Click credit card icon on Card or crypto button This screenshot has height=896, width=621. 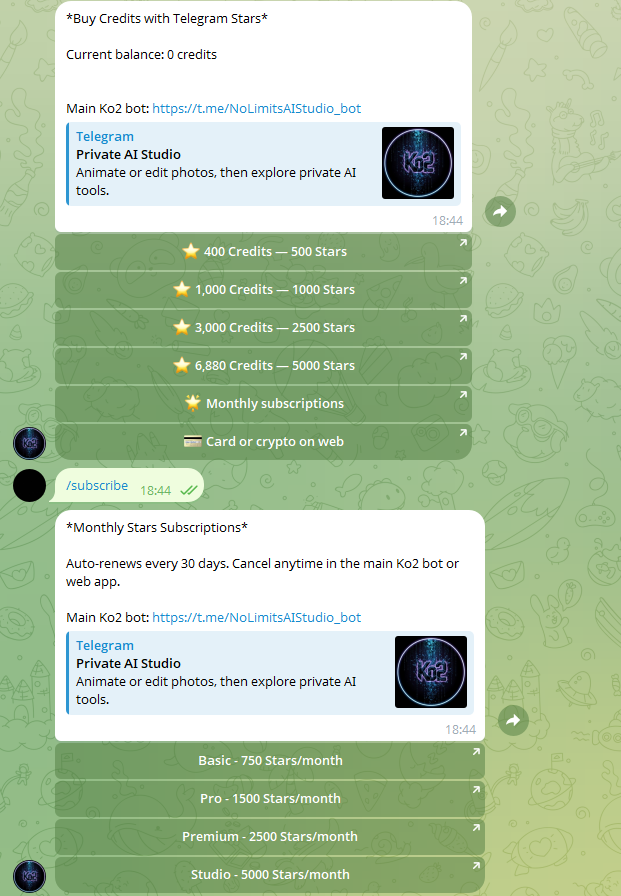[193, 441]
